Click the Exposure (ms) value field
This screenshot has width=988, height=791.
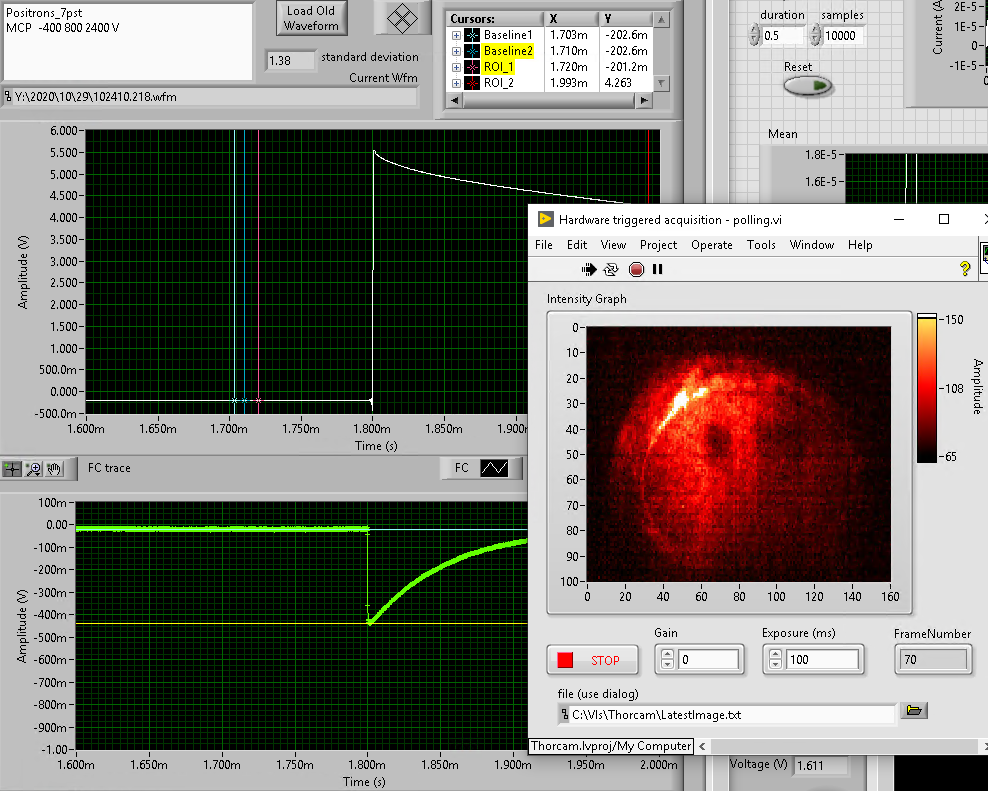point(820,660)
